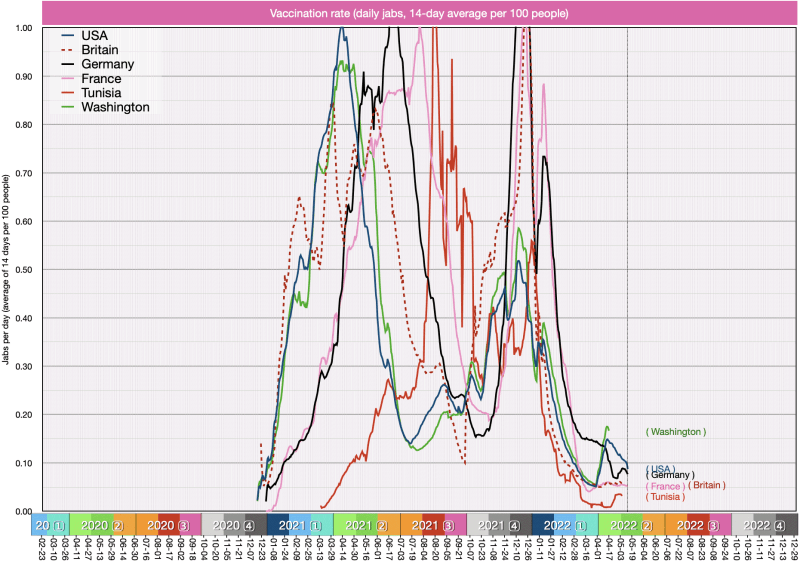Click the pink Vaccination rate title bar
This screenshot has height=561, width=800.
(x=419, y=13)
